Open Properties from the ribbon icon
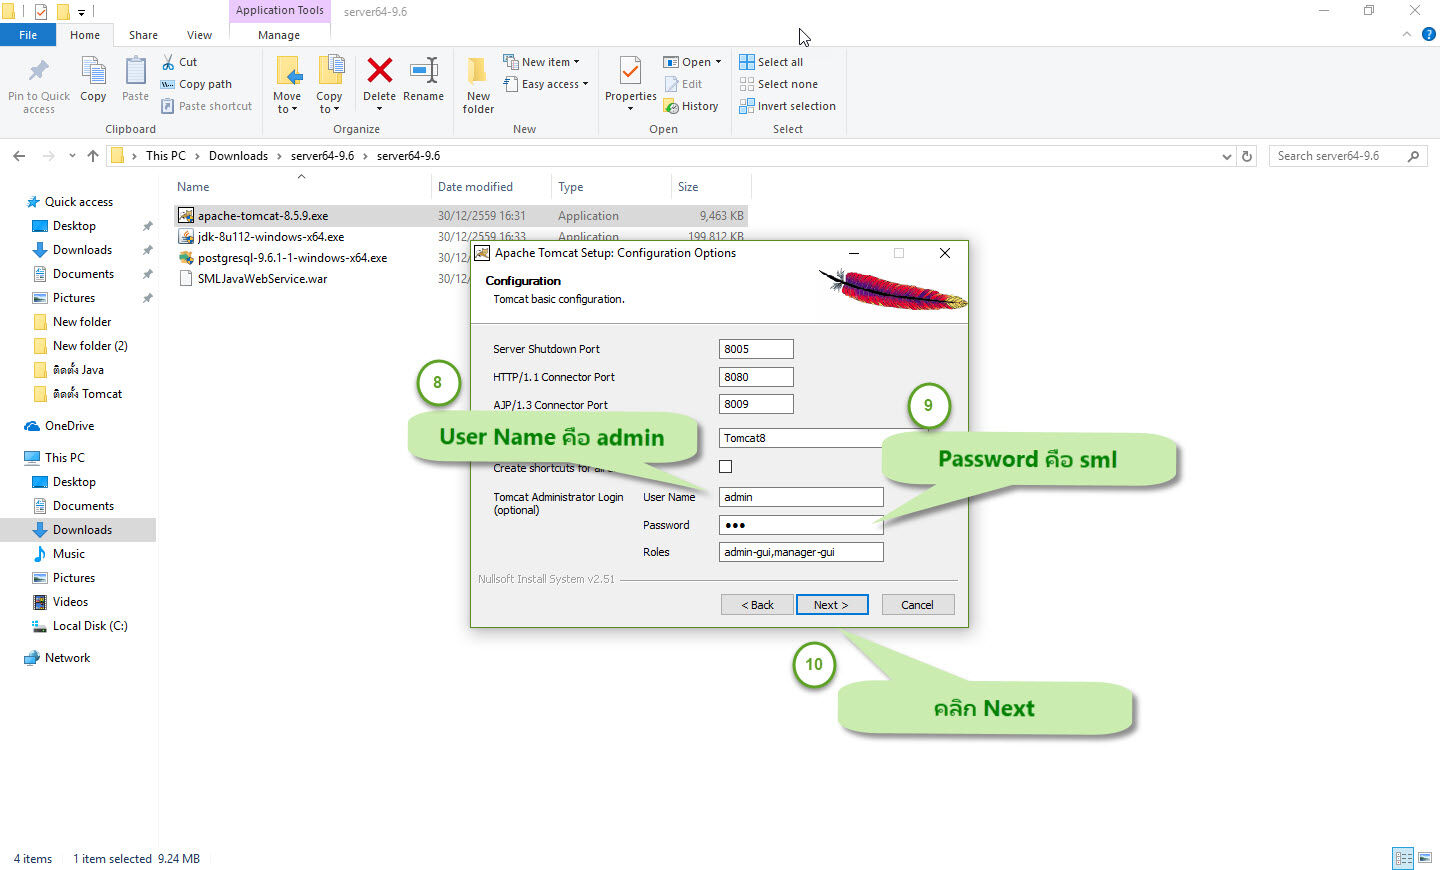 (630, 75)
